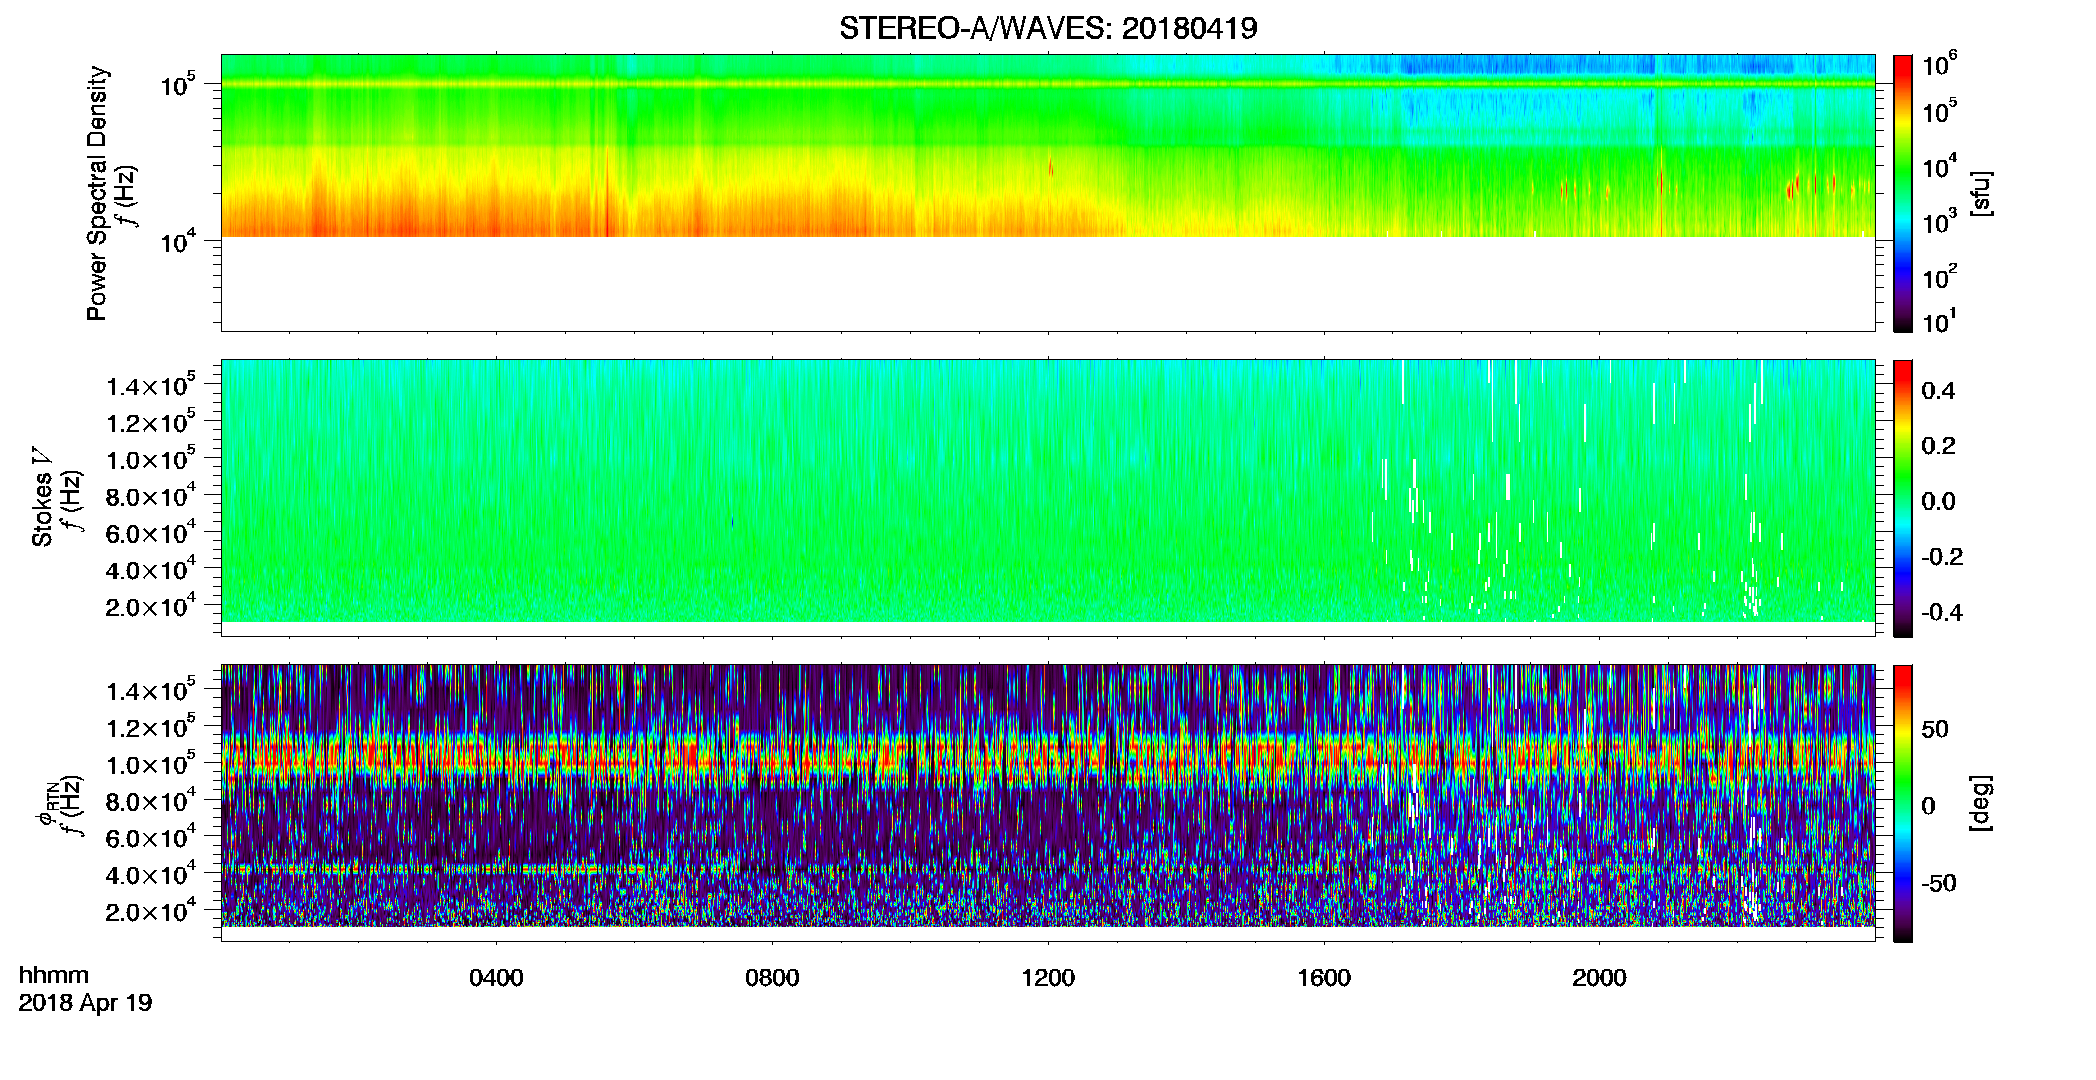The height and width of the screenshot is (1080, 2096).
Task: Click the 2.0×10^4 tick in Stokes V panel
Action: [151, 606]
